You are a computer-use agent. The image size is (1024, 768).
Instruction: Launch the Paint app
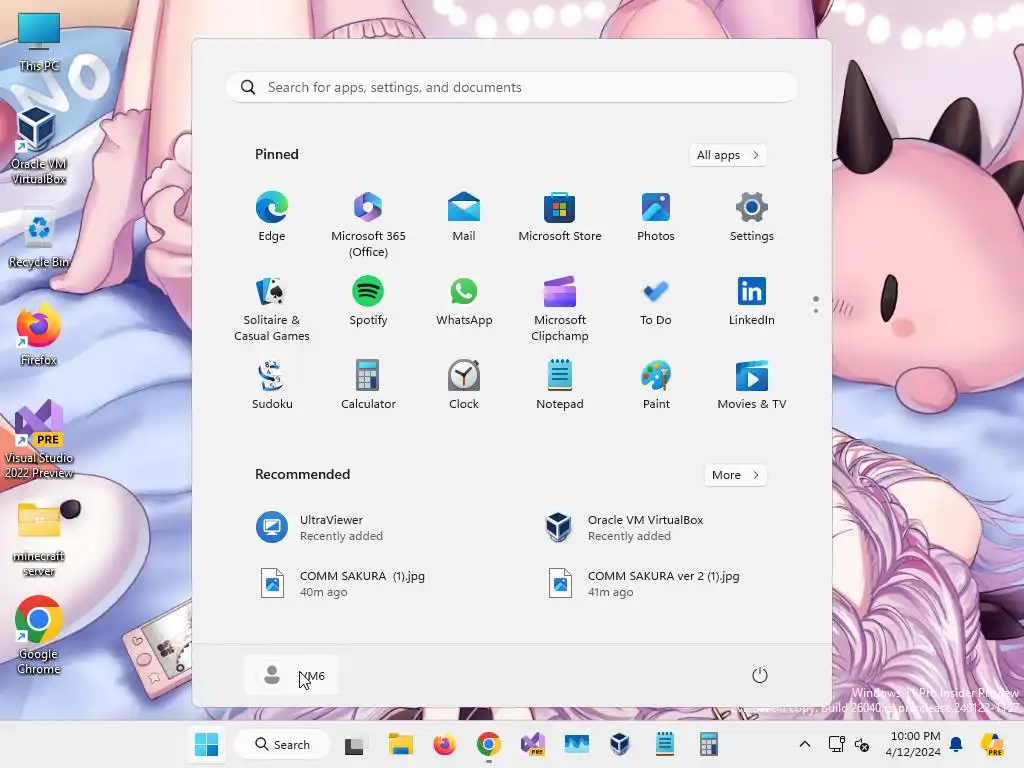click(x=656, y=386)
